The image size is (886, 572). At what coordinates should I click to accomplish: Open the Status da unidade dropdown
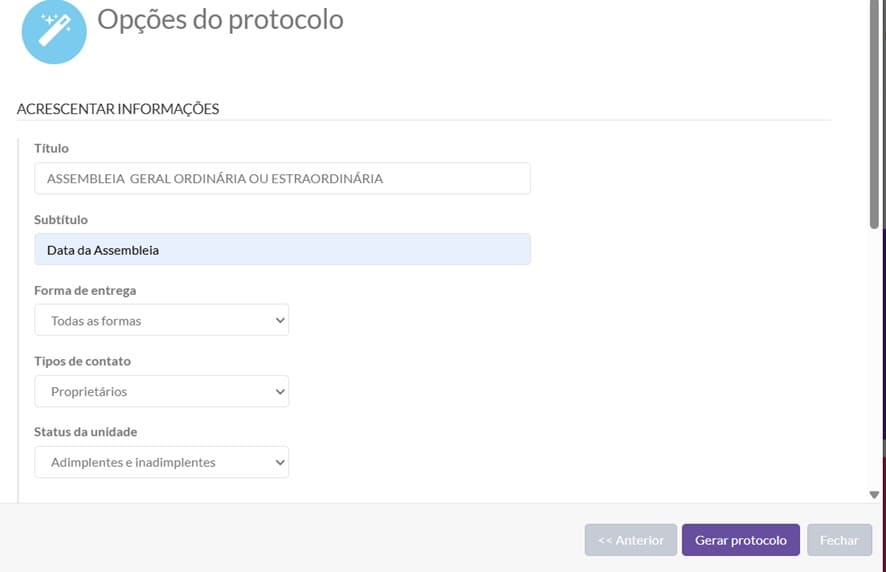point(161,463)
